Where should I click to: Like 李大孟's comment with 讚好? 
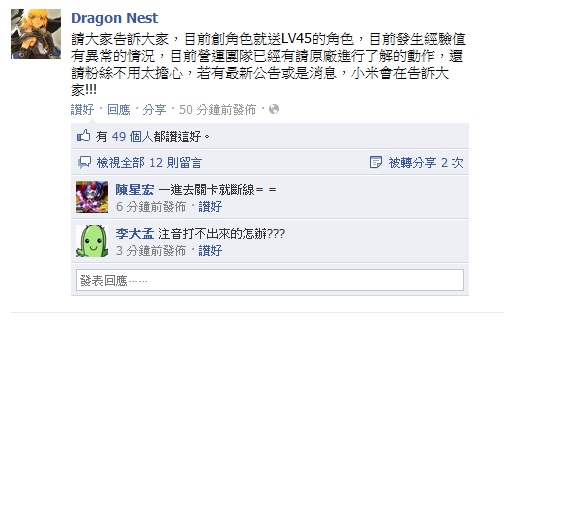click(210, 251)
